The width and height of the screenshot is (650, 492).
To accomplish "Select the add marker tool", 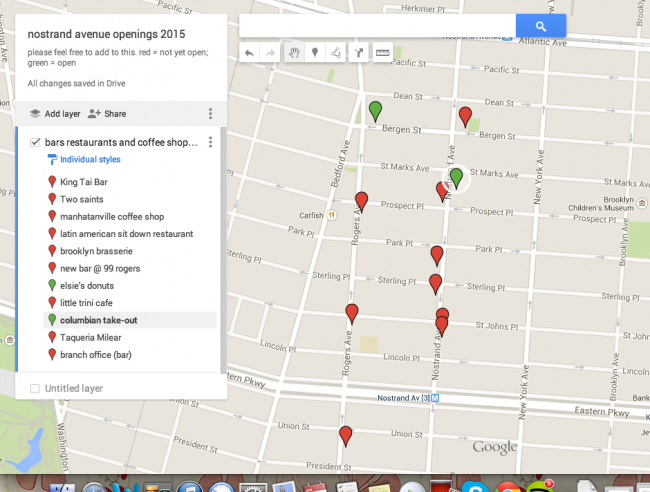I will tap(315, 53).
